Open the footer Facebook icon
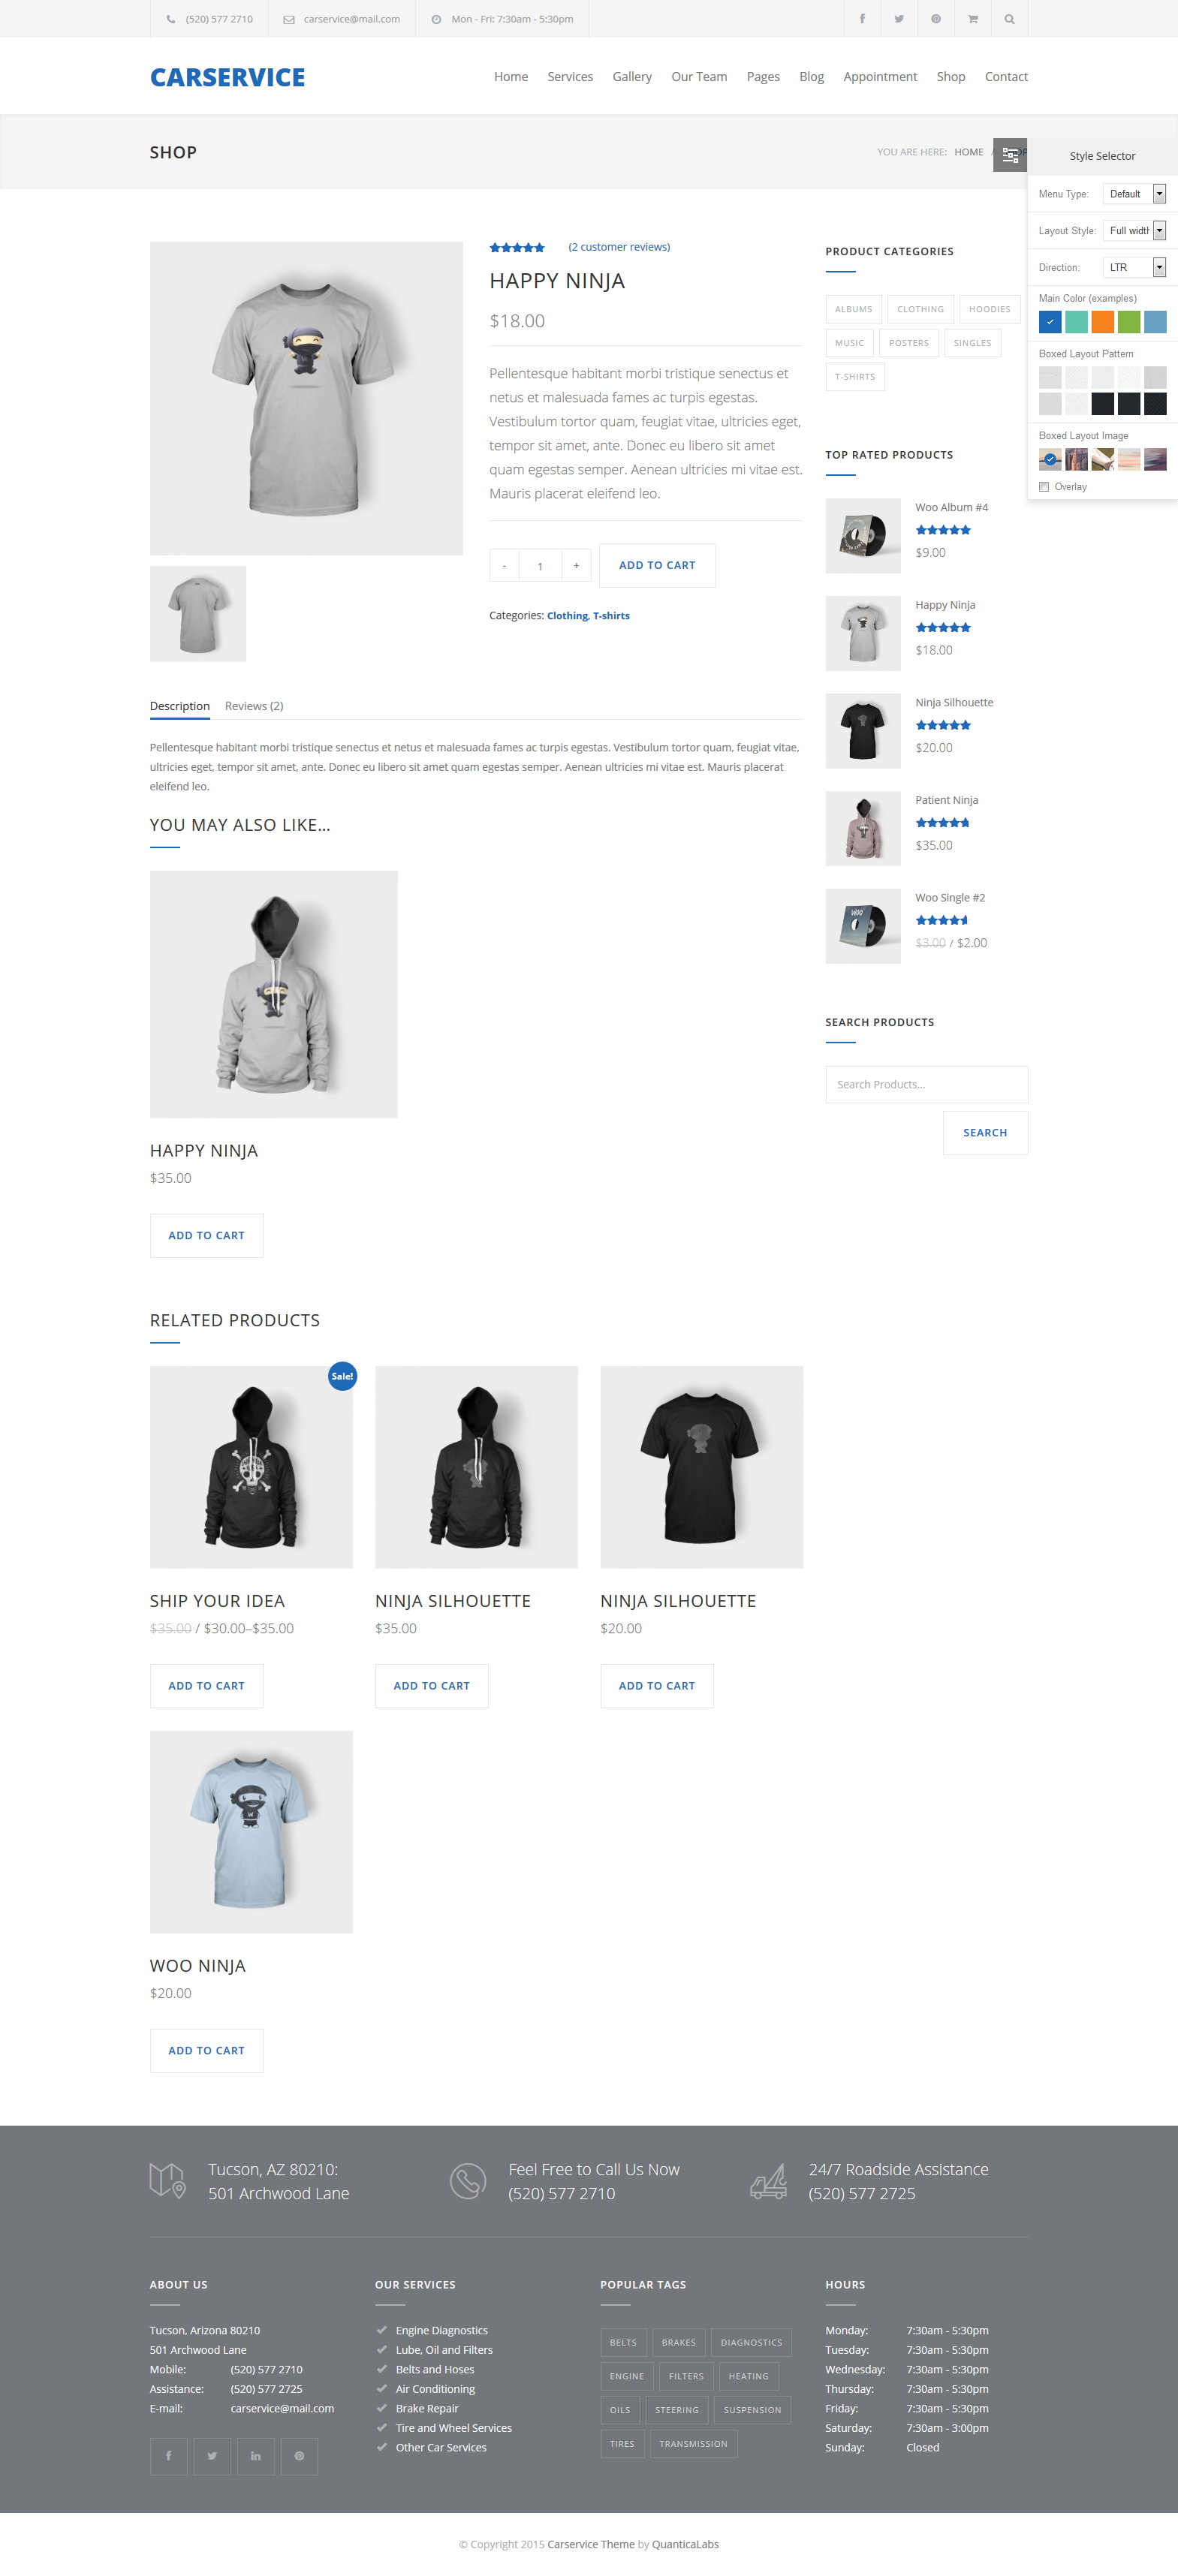Image resolution: width=1178 pixels, height=2576 pixels. (168, 2456)
